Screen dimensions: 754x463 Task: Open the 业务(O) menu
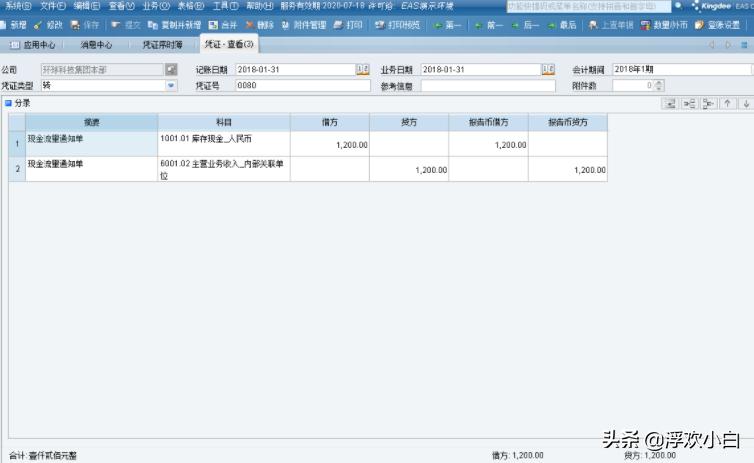pyautogui.click(x=156, y=6)
